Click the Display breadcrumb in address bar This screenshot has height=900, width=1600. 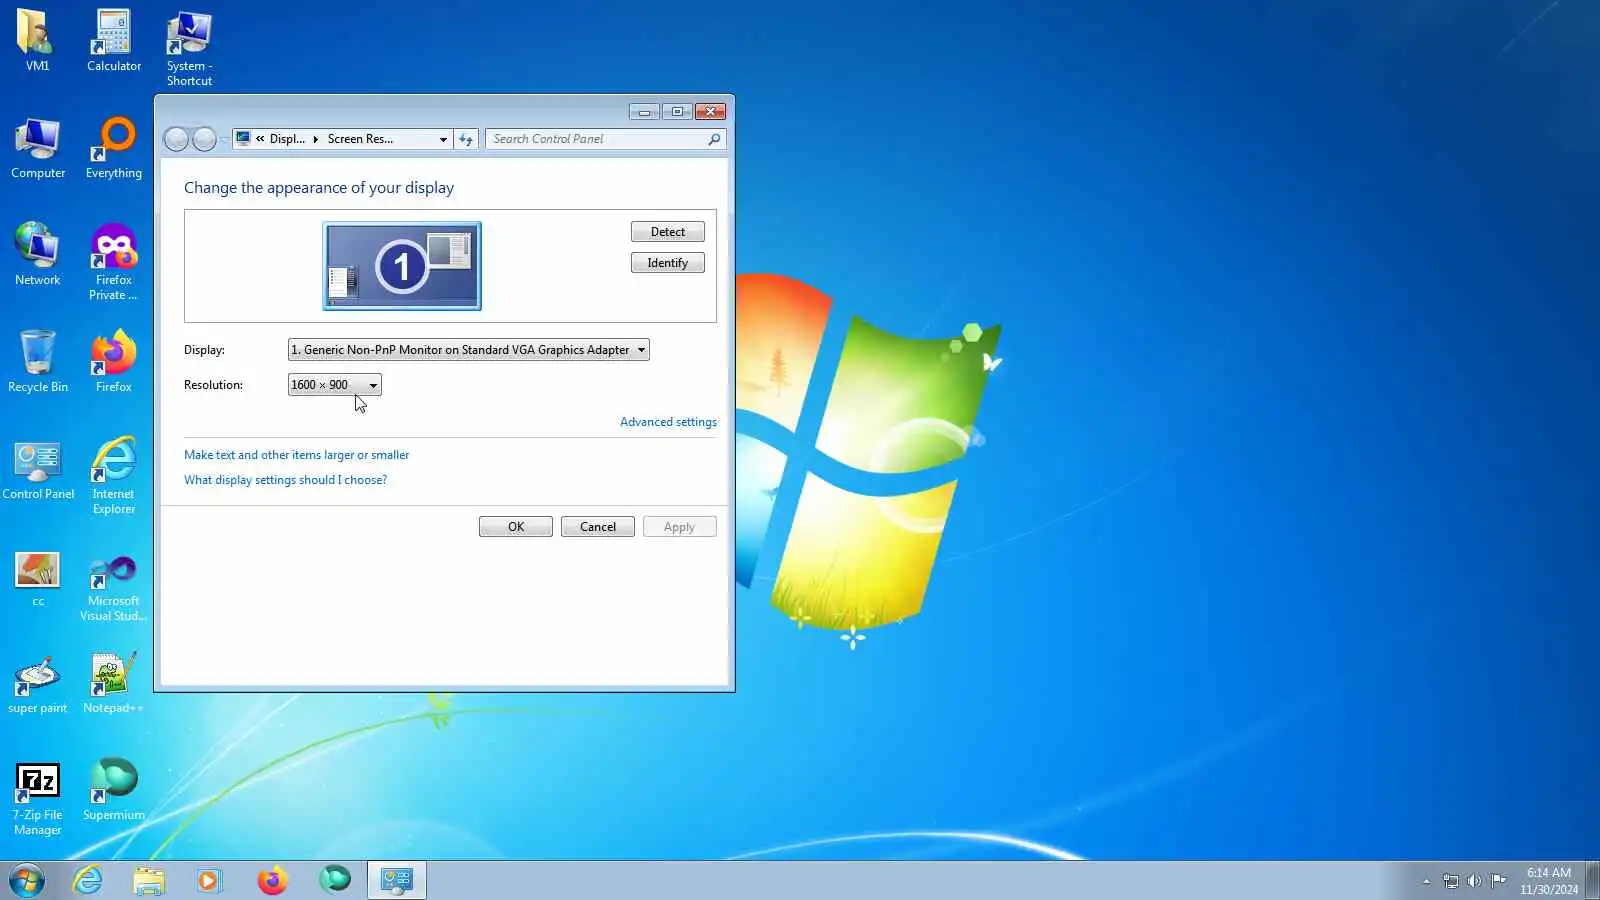click(x=287, y=139)
